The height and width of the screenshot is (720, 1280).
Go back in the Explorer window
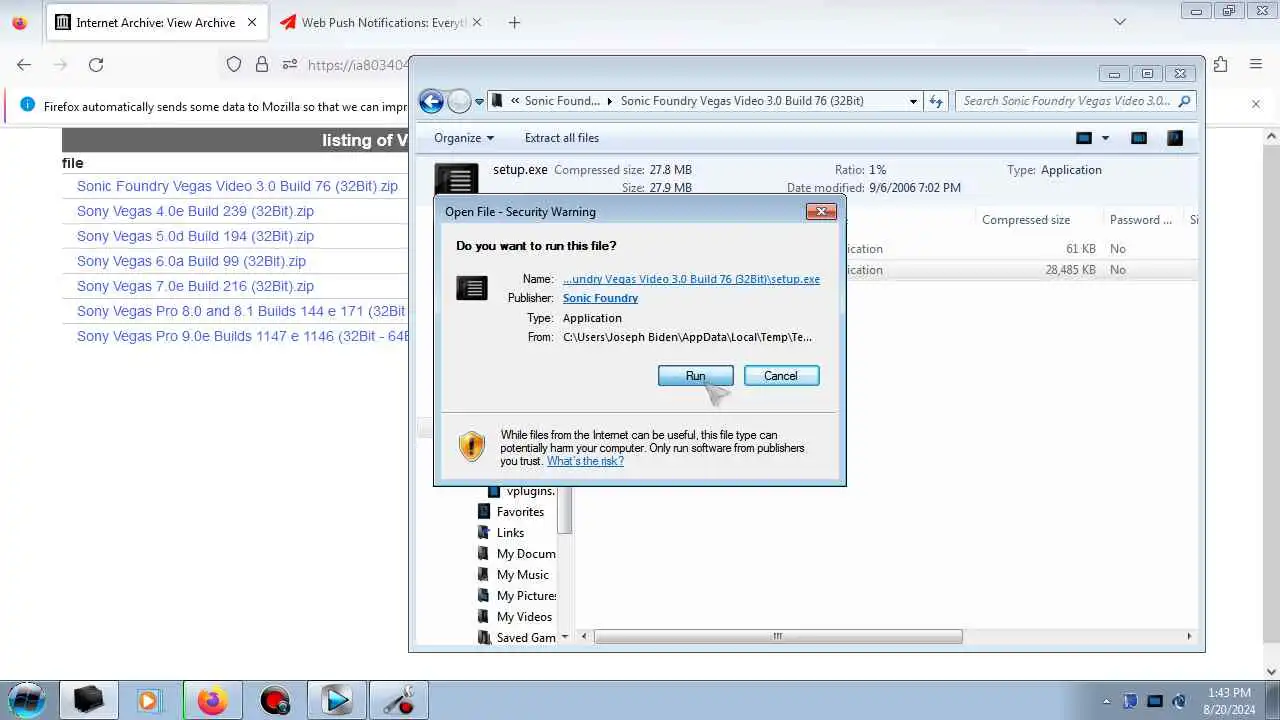point(431,101)
